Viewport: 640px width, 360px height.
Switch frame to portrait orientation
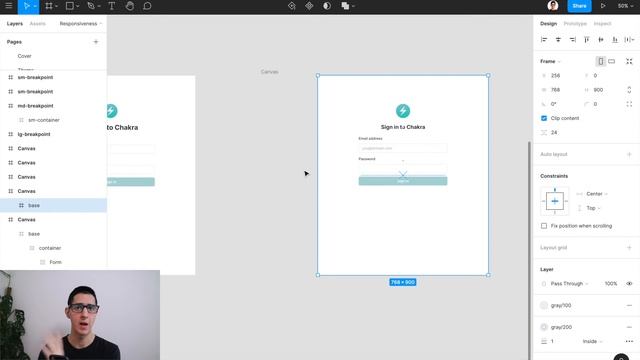(600, 61)
